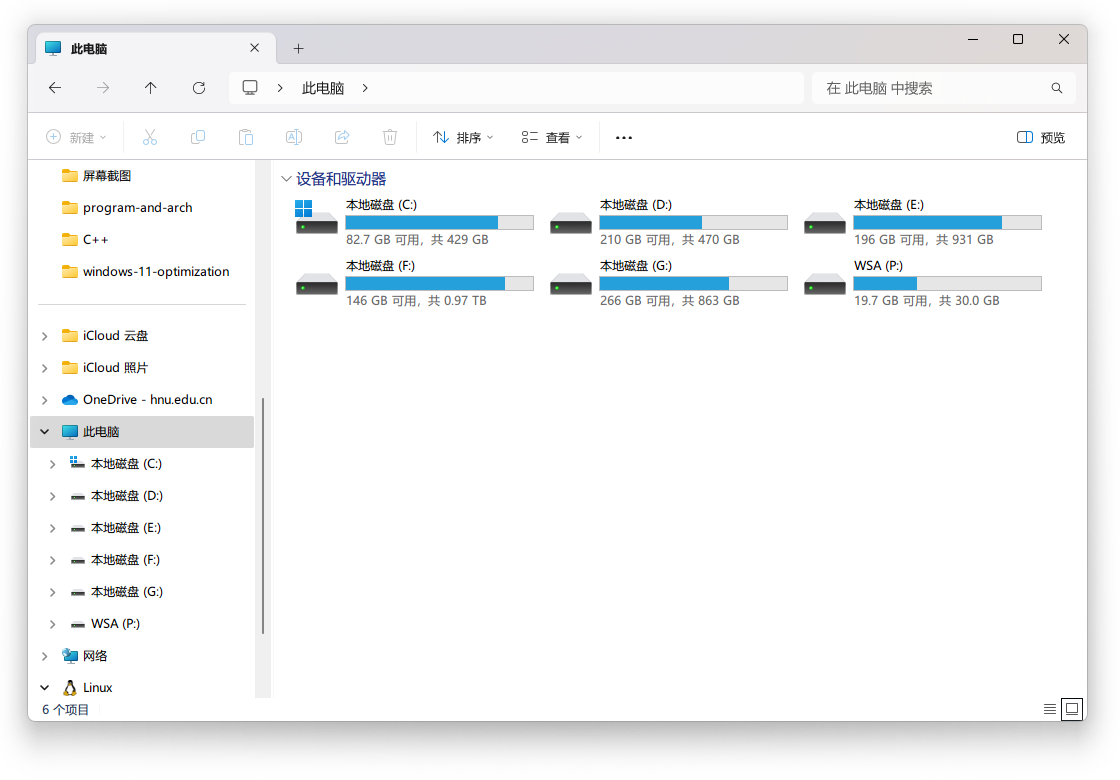Click the Copy icon in the toolbar
The width and height of the screenshot is (1120, 780).
pos(198,137)
